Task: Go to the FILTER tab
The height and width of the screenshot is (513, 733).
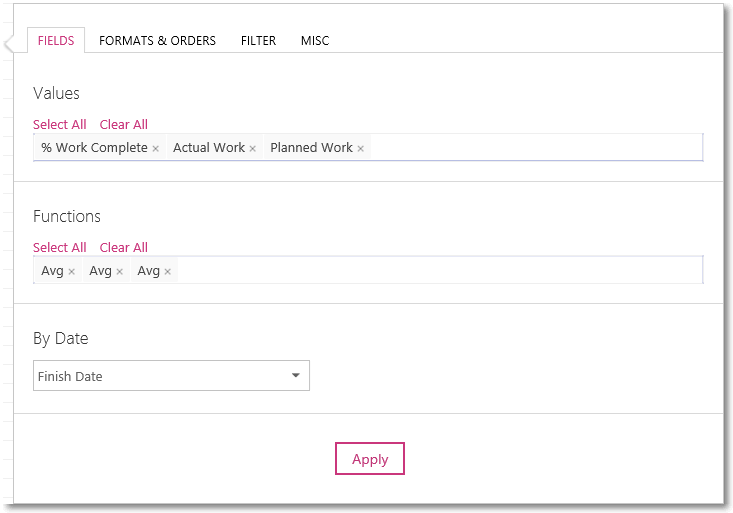Action: [259, 41]
